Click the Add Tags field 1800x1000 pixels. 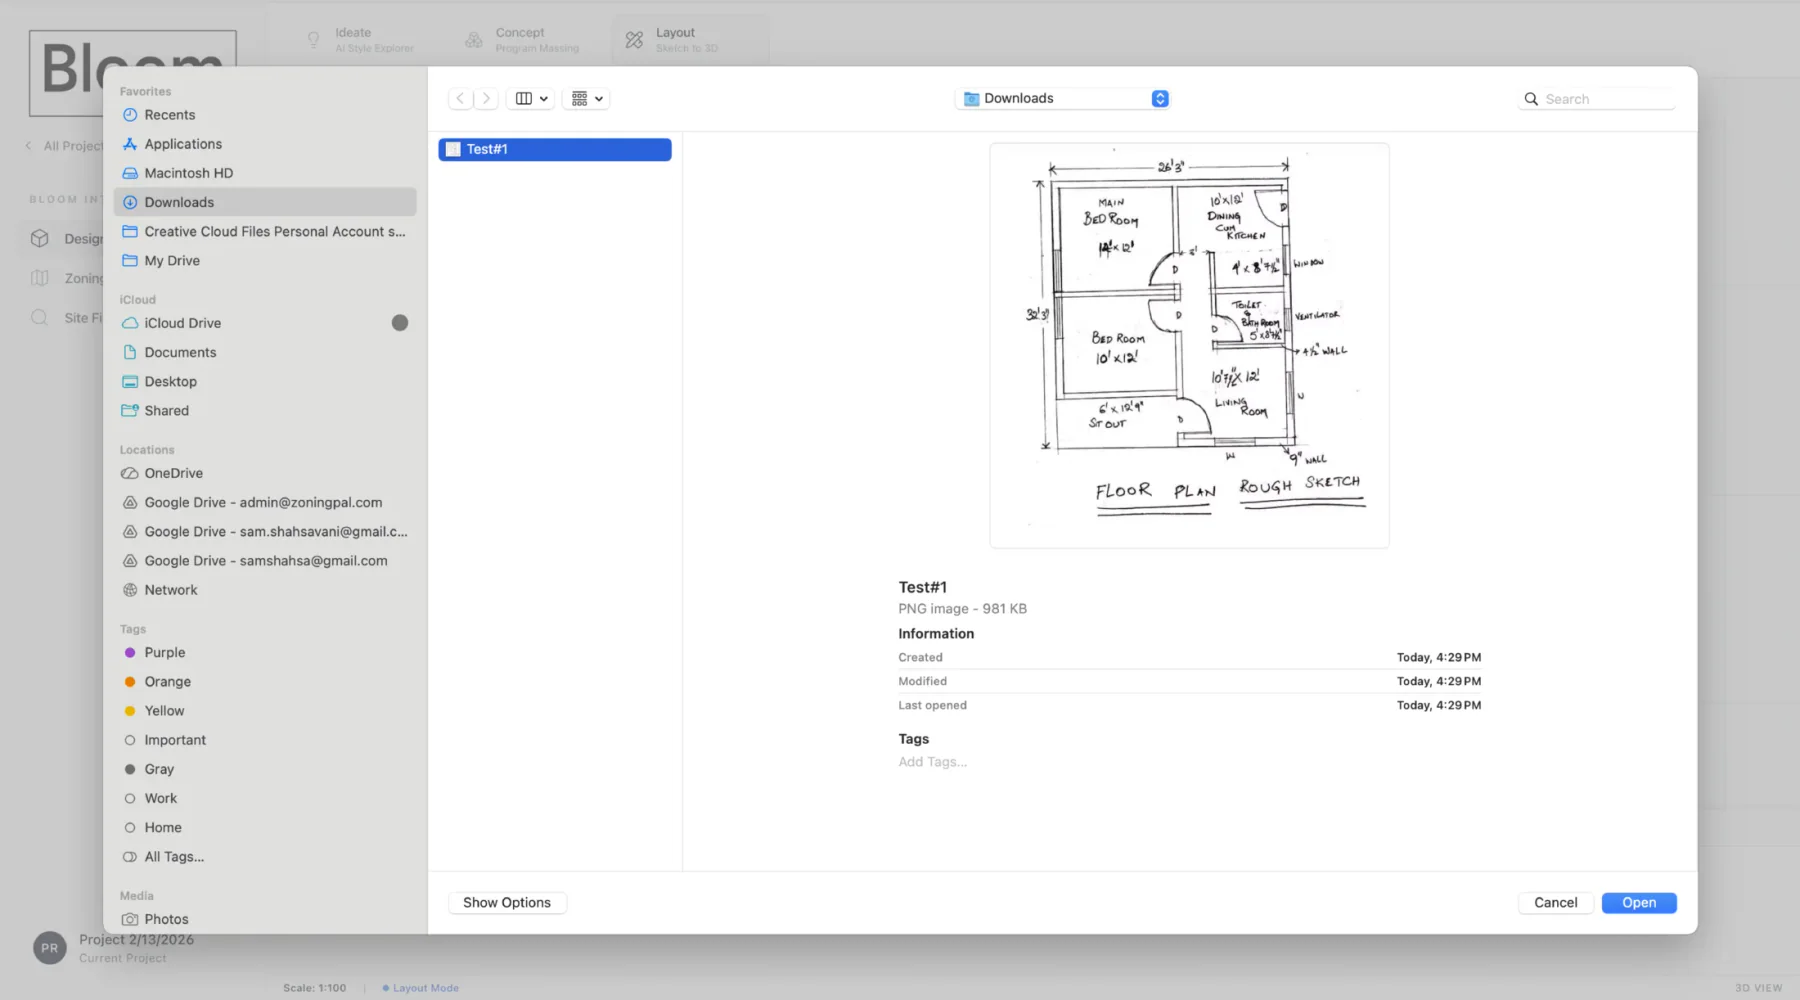(931, 761)
